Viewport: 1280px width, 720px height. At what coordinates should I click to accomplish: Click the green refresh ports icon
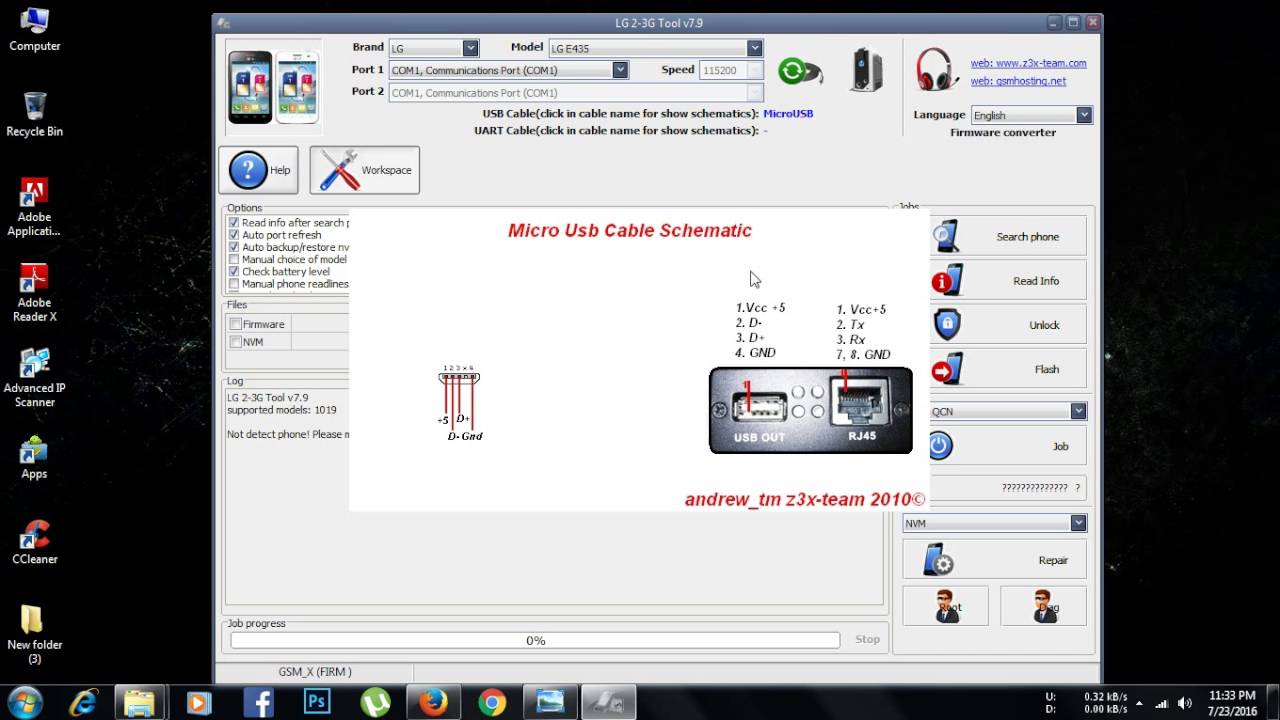click(799, 71)
